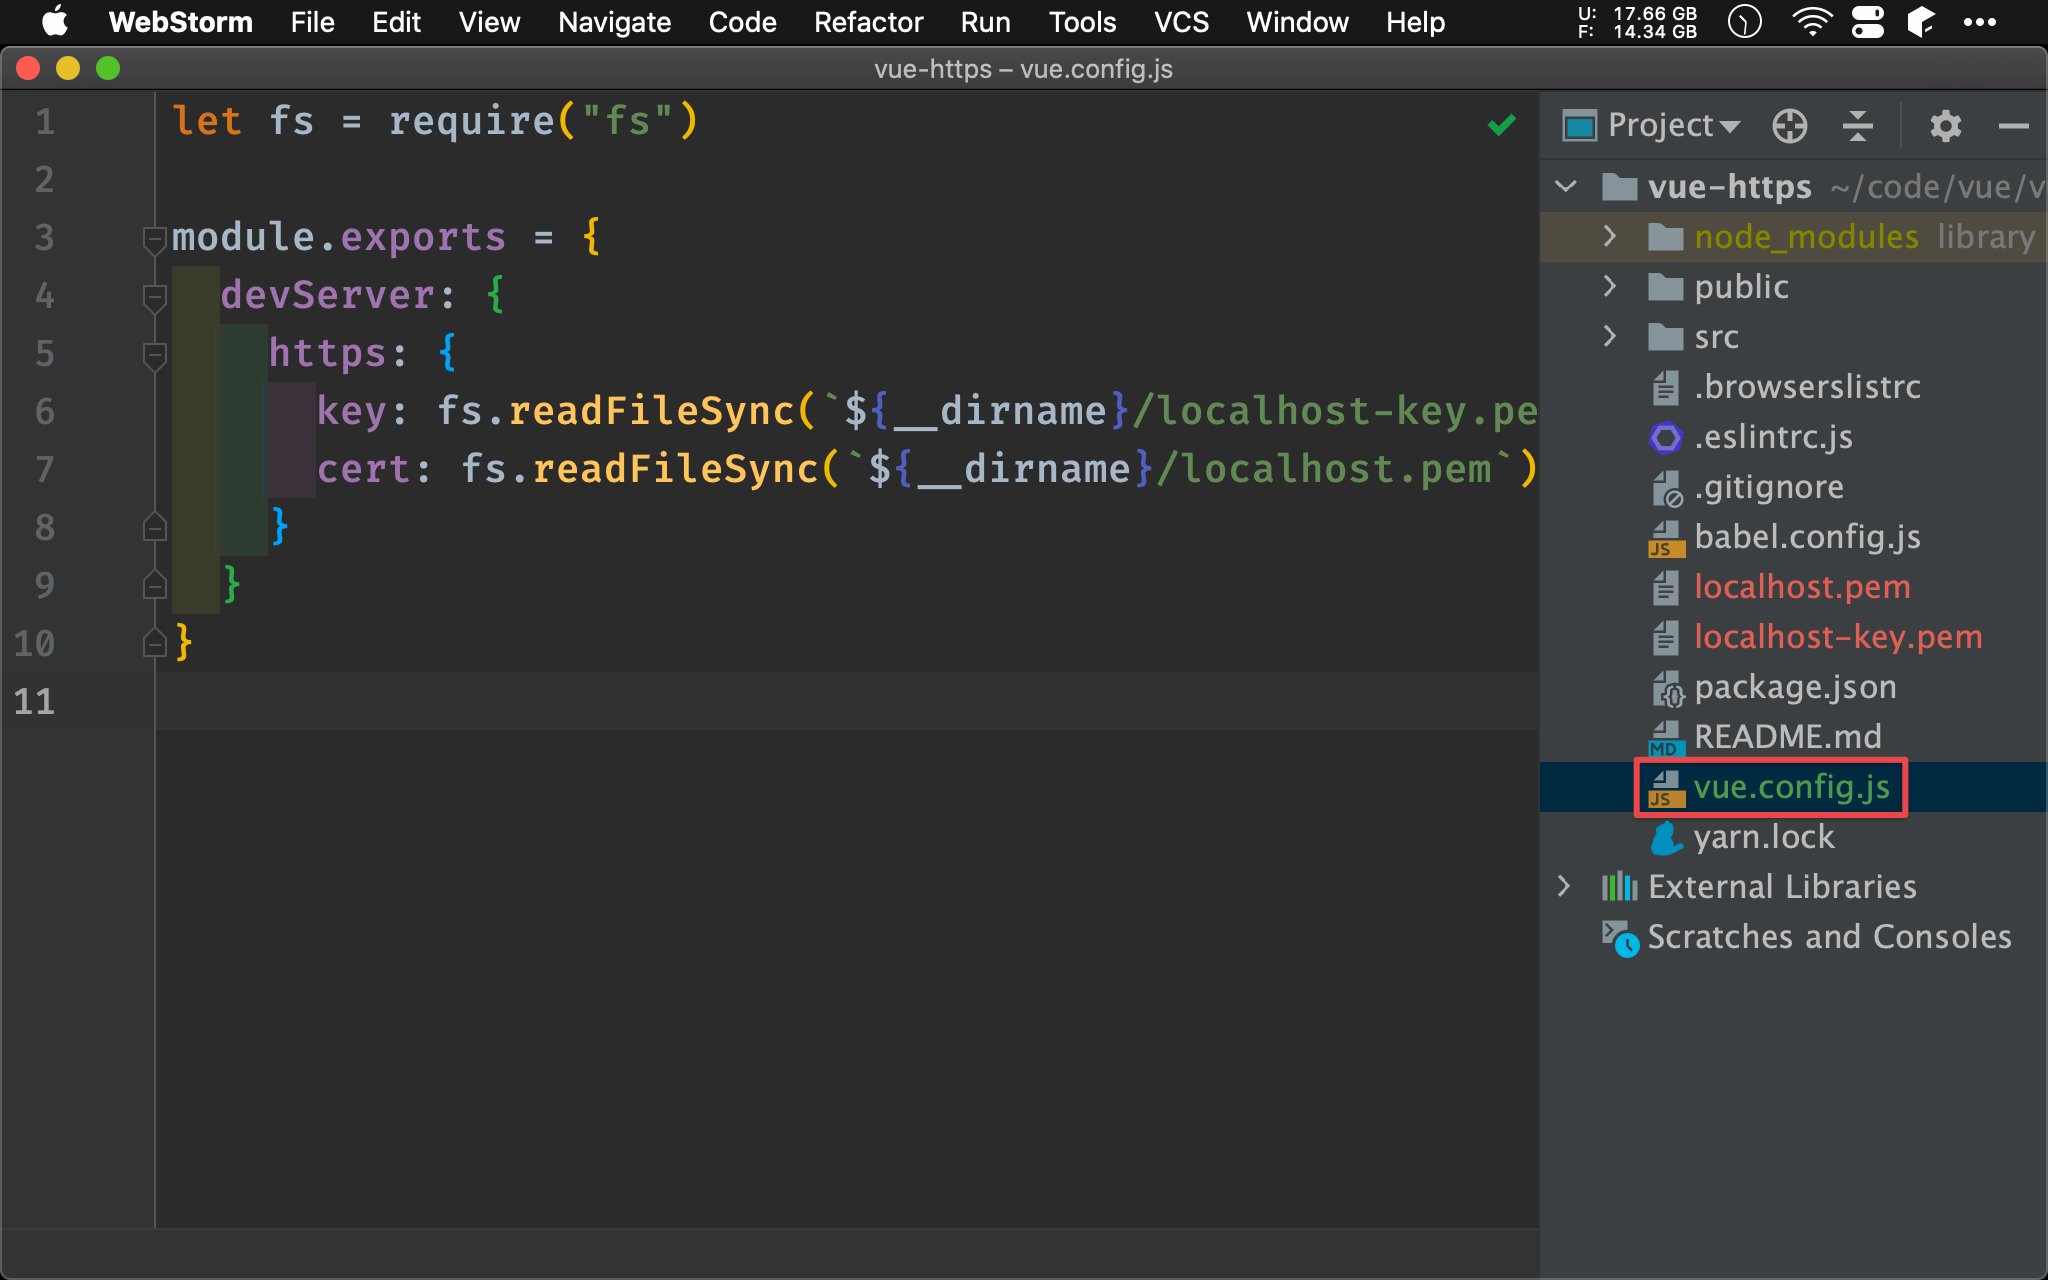
Task: Open the Edit menu
Action: point(396,22)
